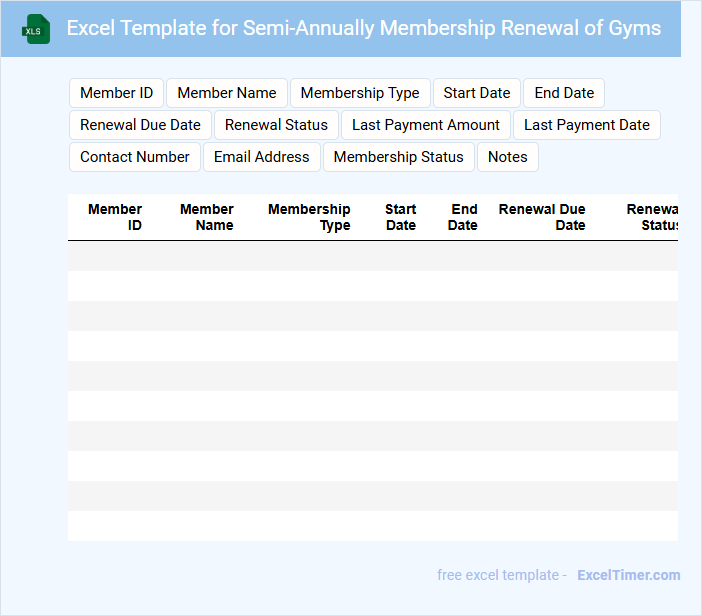Image resolution: width=702 pixels, height=616 pixels.
Task: Click the Renewal Due Date tag
Action: tap(140, 125)
